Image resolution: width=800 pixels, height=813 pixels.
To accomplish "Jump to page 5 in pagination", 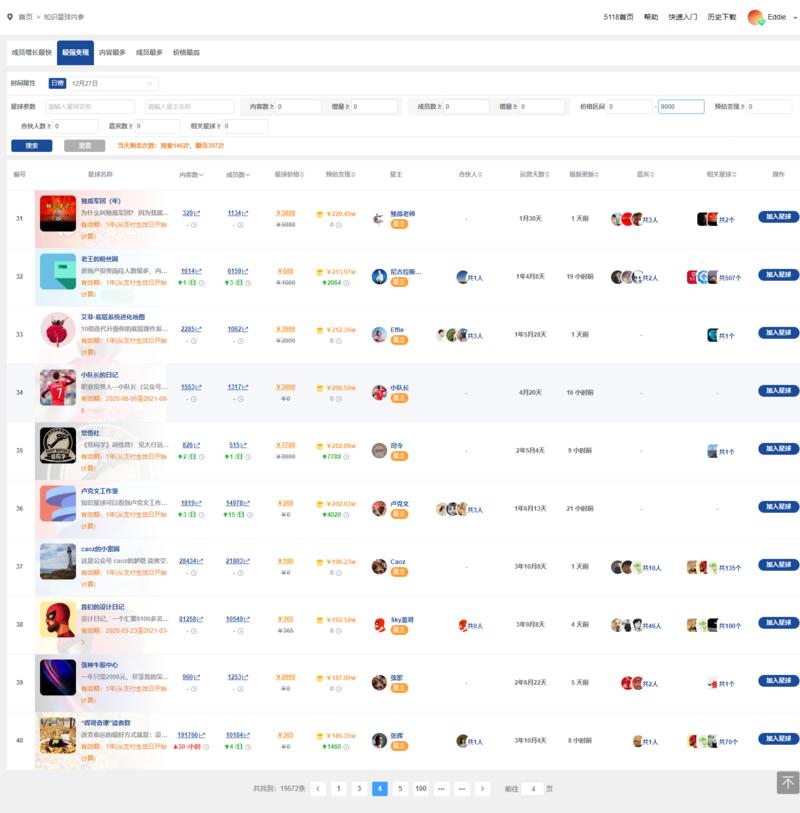I will point(400,788).
